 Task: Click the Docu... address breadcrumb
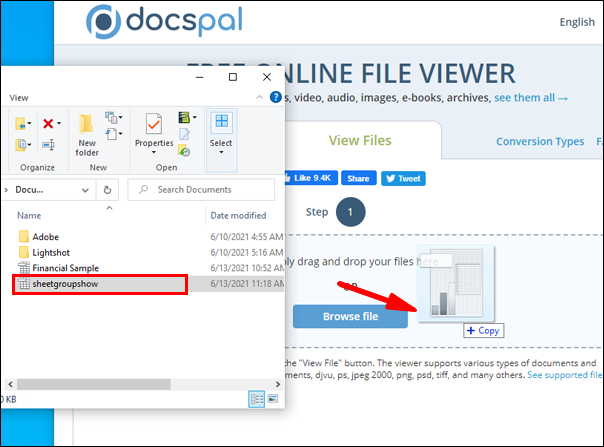tap(29, 190)
